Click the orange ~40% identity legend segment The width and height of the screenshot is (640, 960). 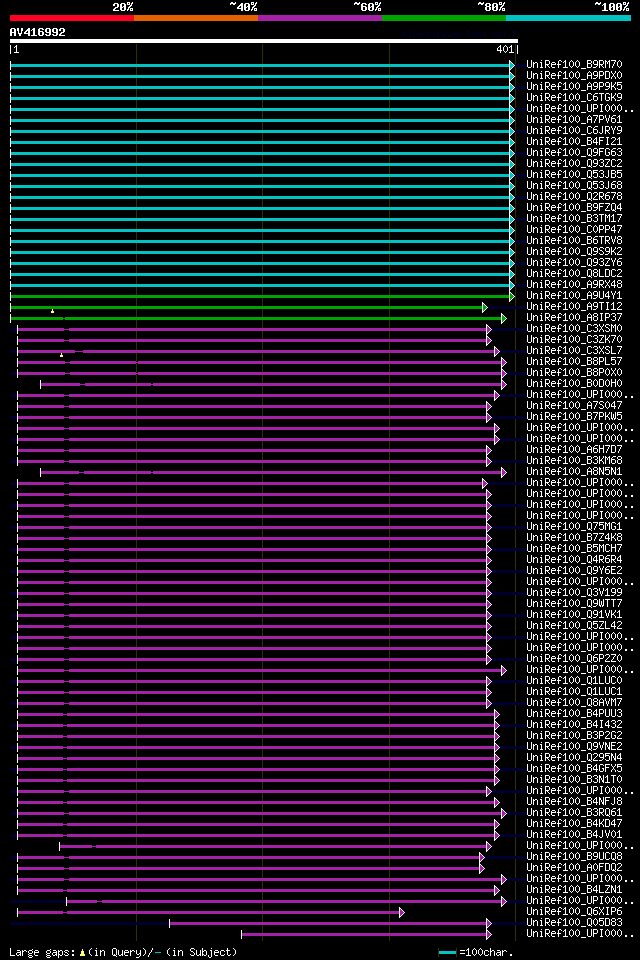[x=196, y=18]
